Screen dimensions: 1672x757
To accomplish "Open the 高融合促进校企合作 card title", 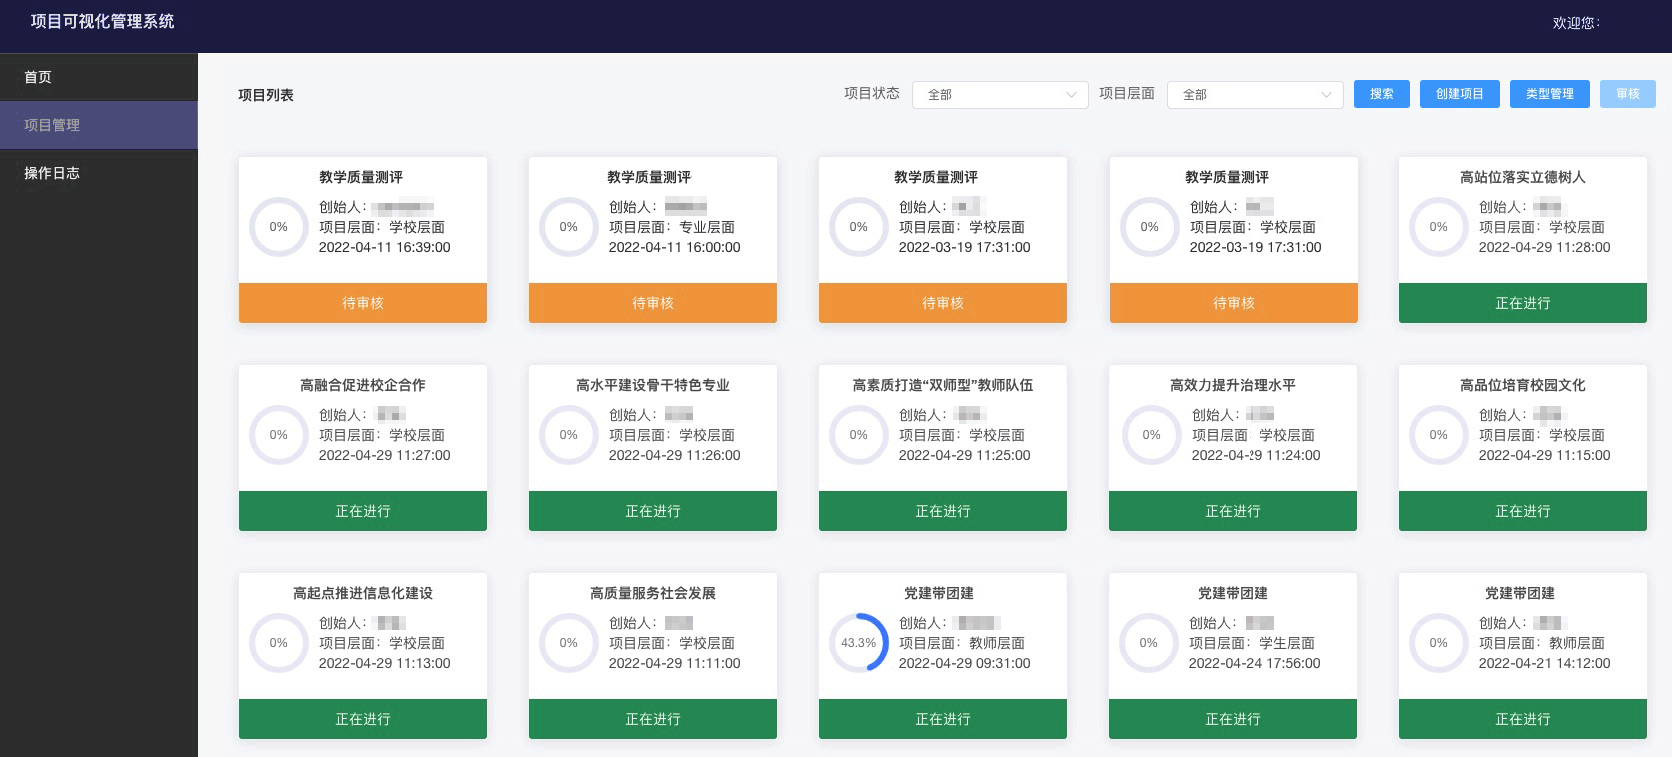I will 362,385.
